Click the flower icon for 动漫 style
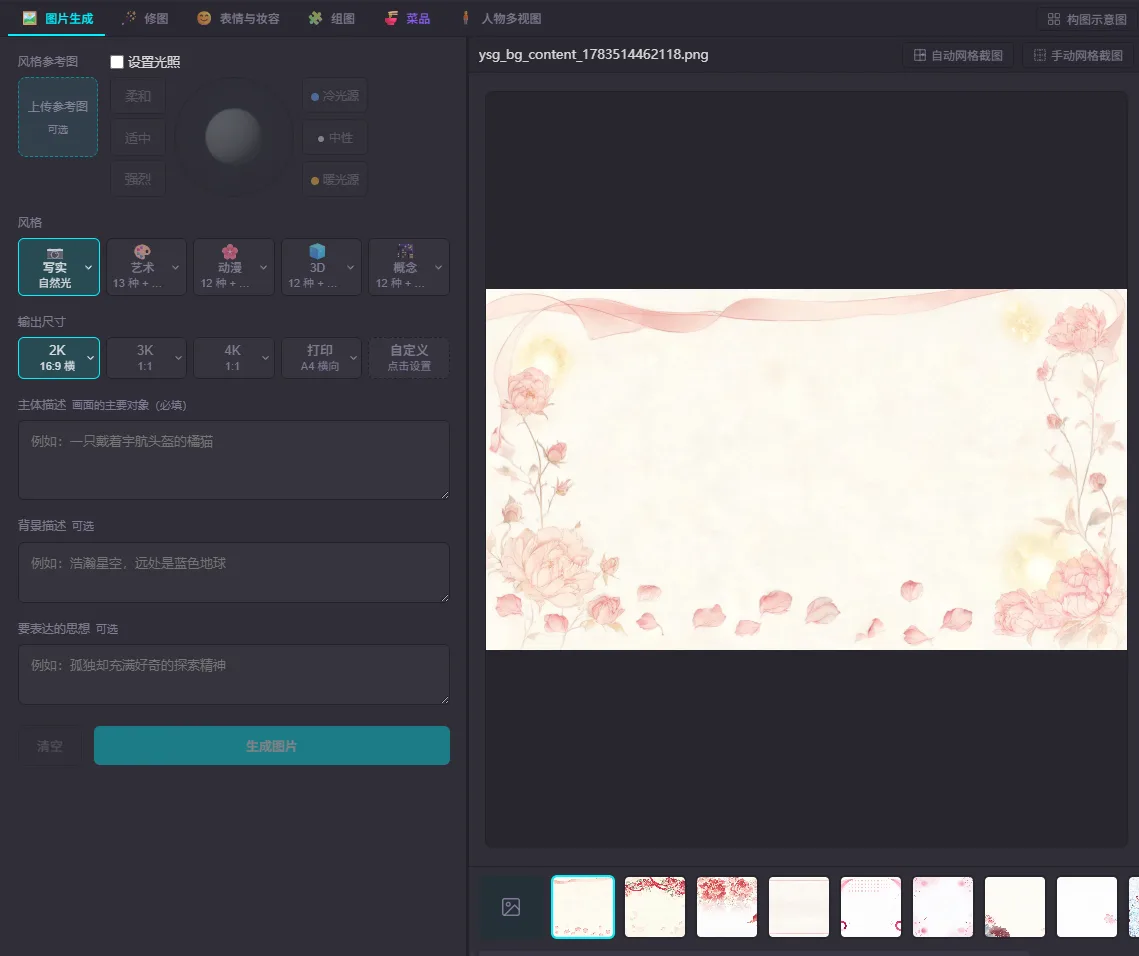The height and width of the screenshot is (956, 1139). tap(230, 252)
